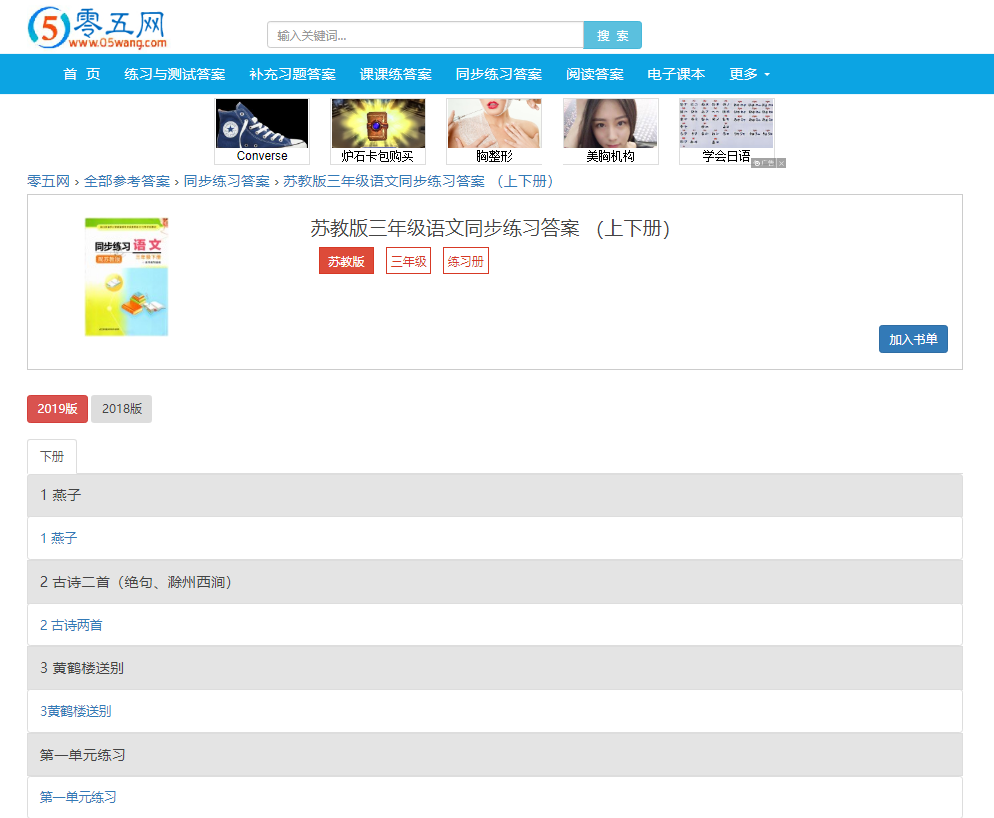Click the 零五网 site logo
994x818 pixels.
97,28
